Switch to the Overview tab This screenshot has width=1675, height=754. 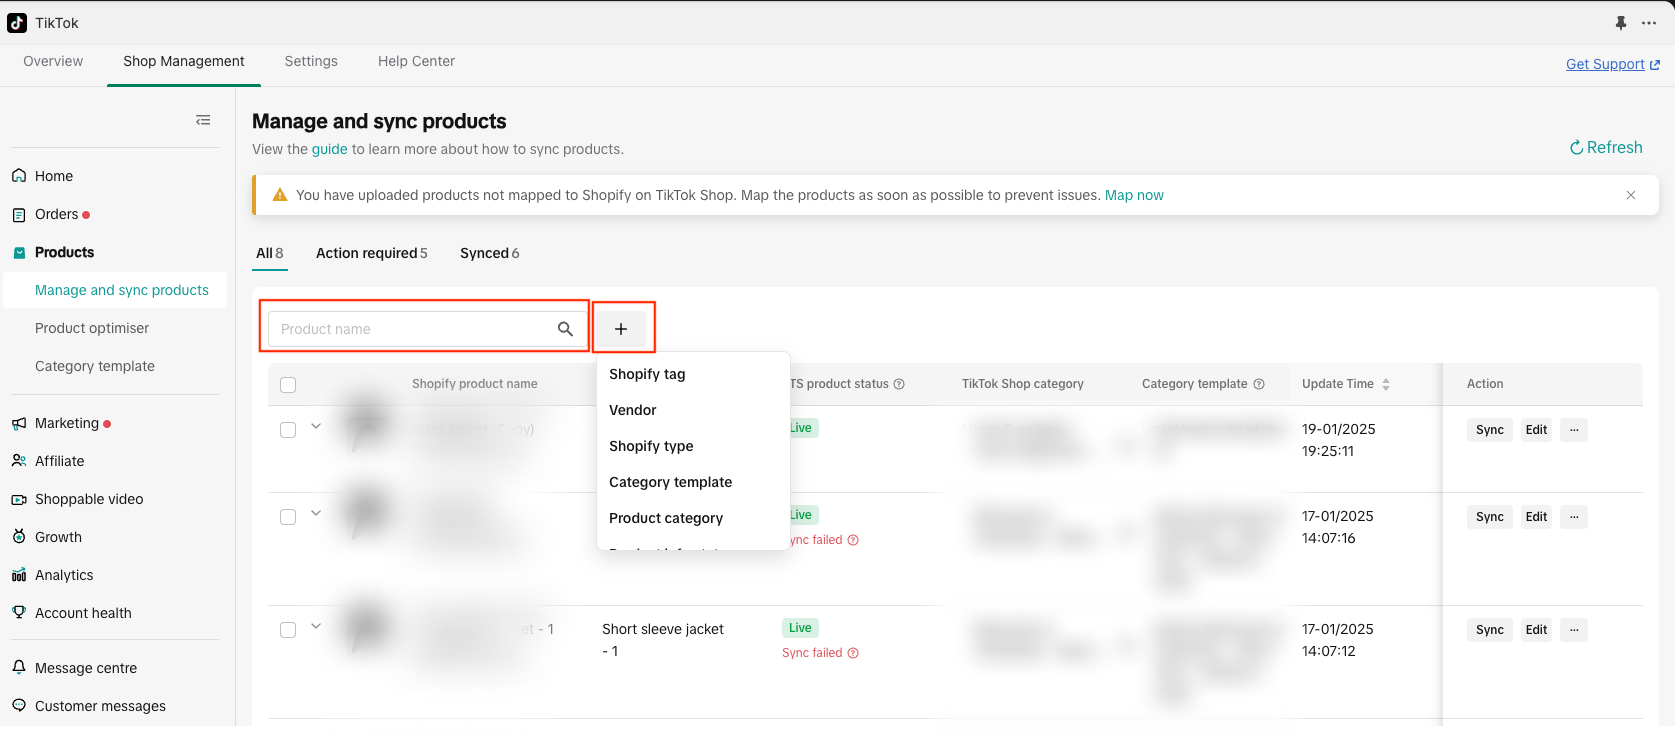53,61
